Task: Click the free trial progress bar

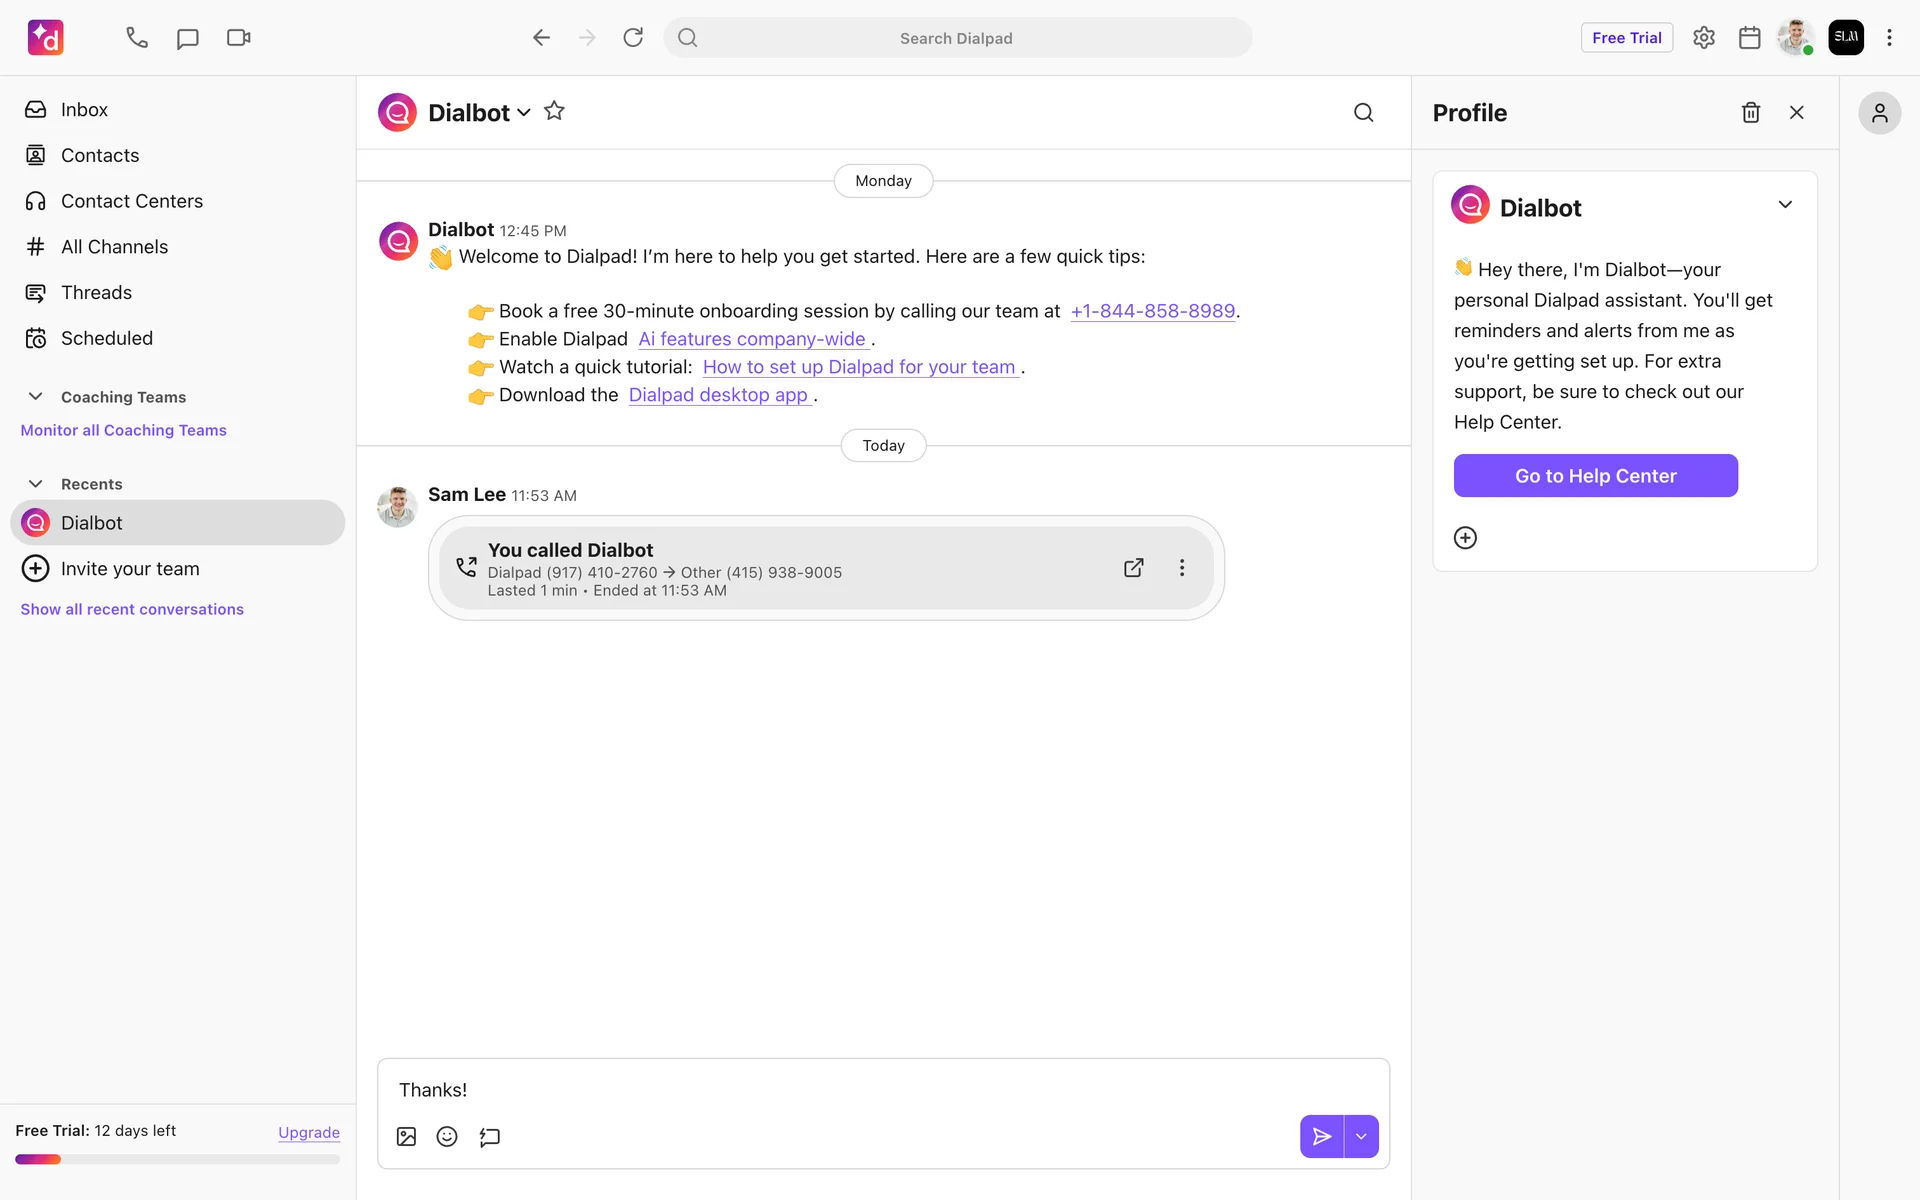Action: coord(177,1159)
